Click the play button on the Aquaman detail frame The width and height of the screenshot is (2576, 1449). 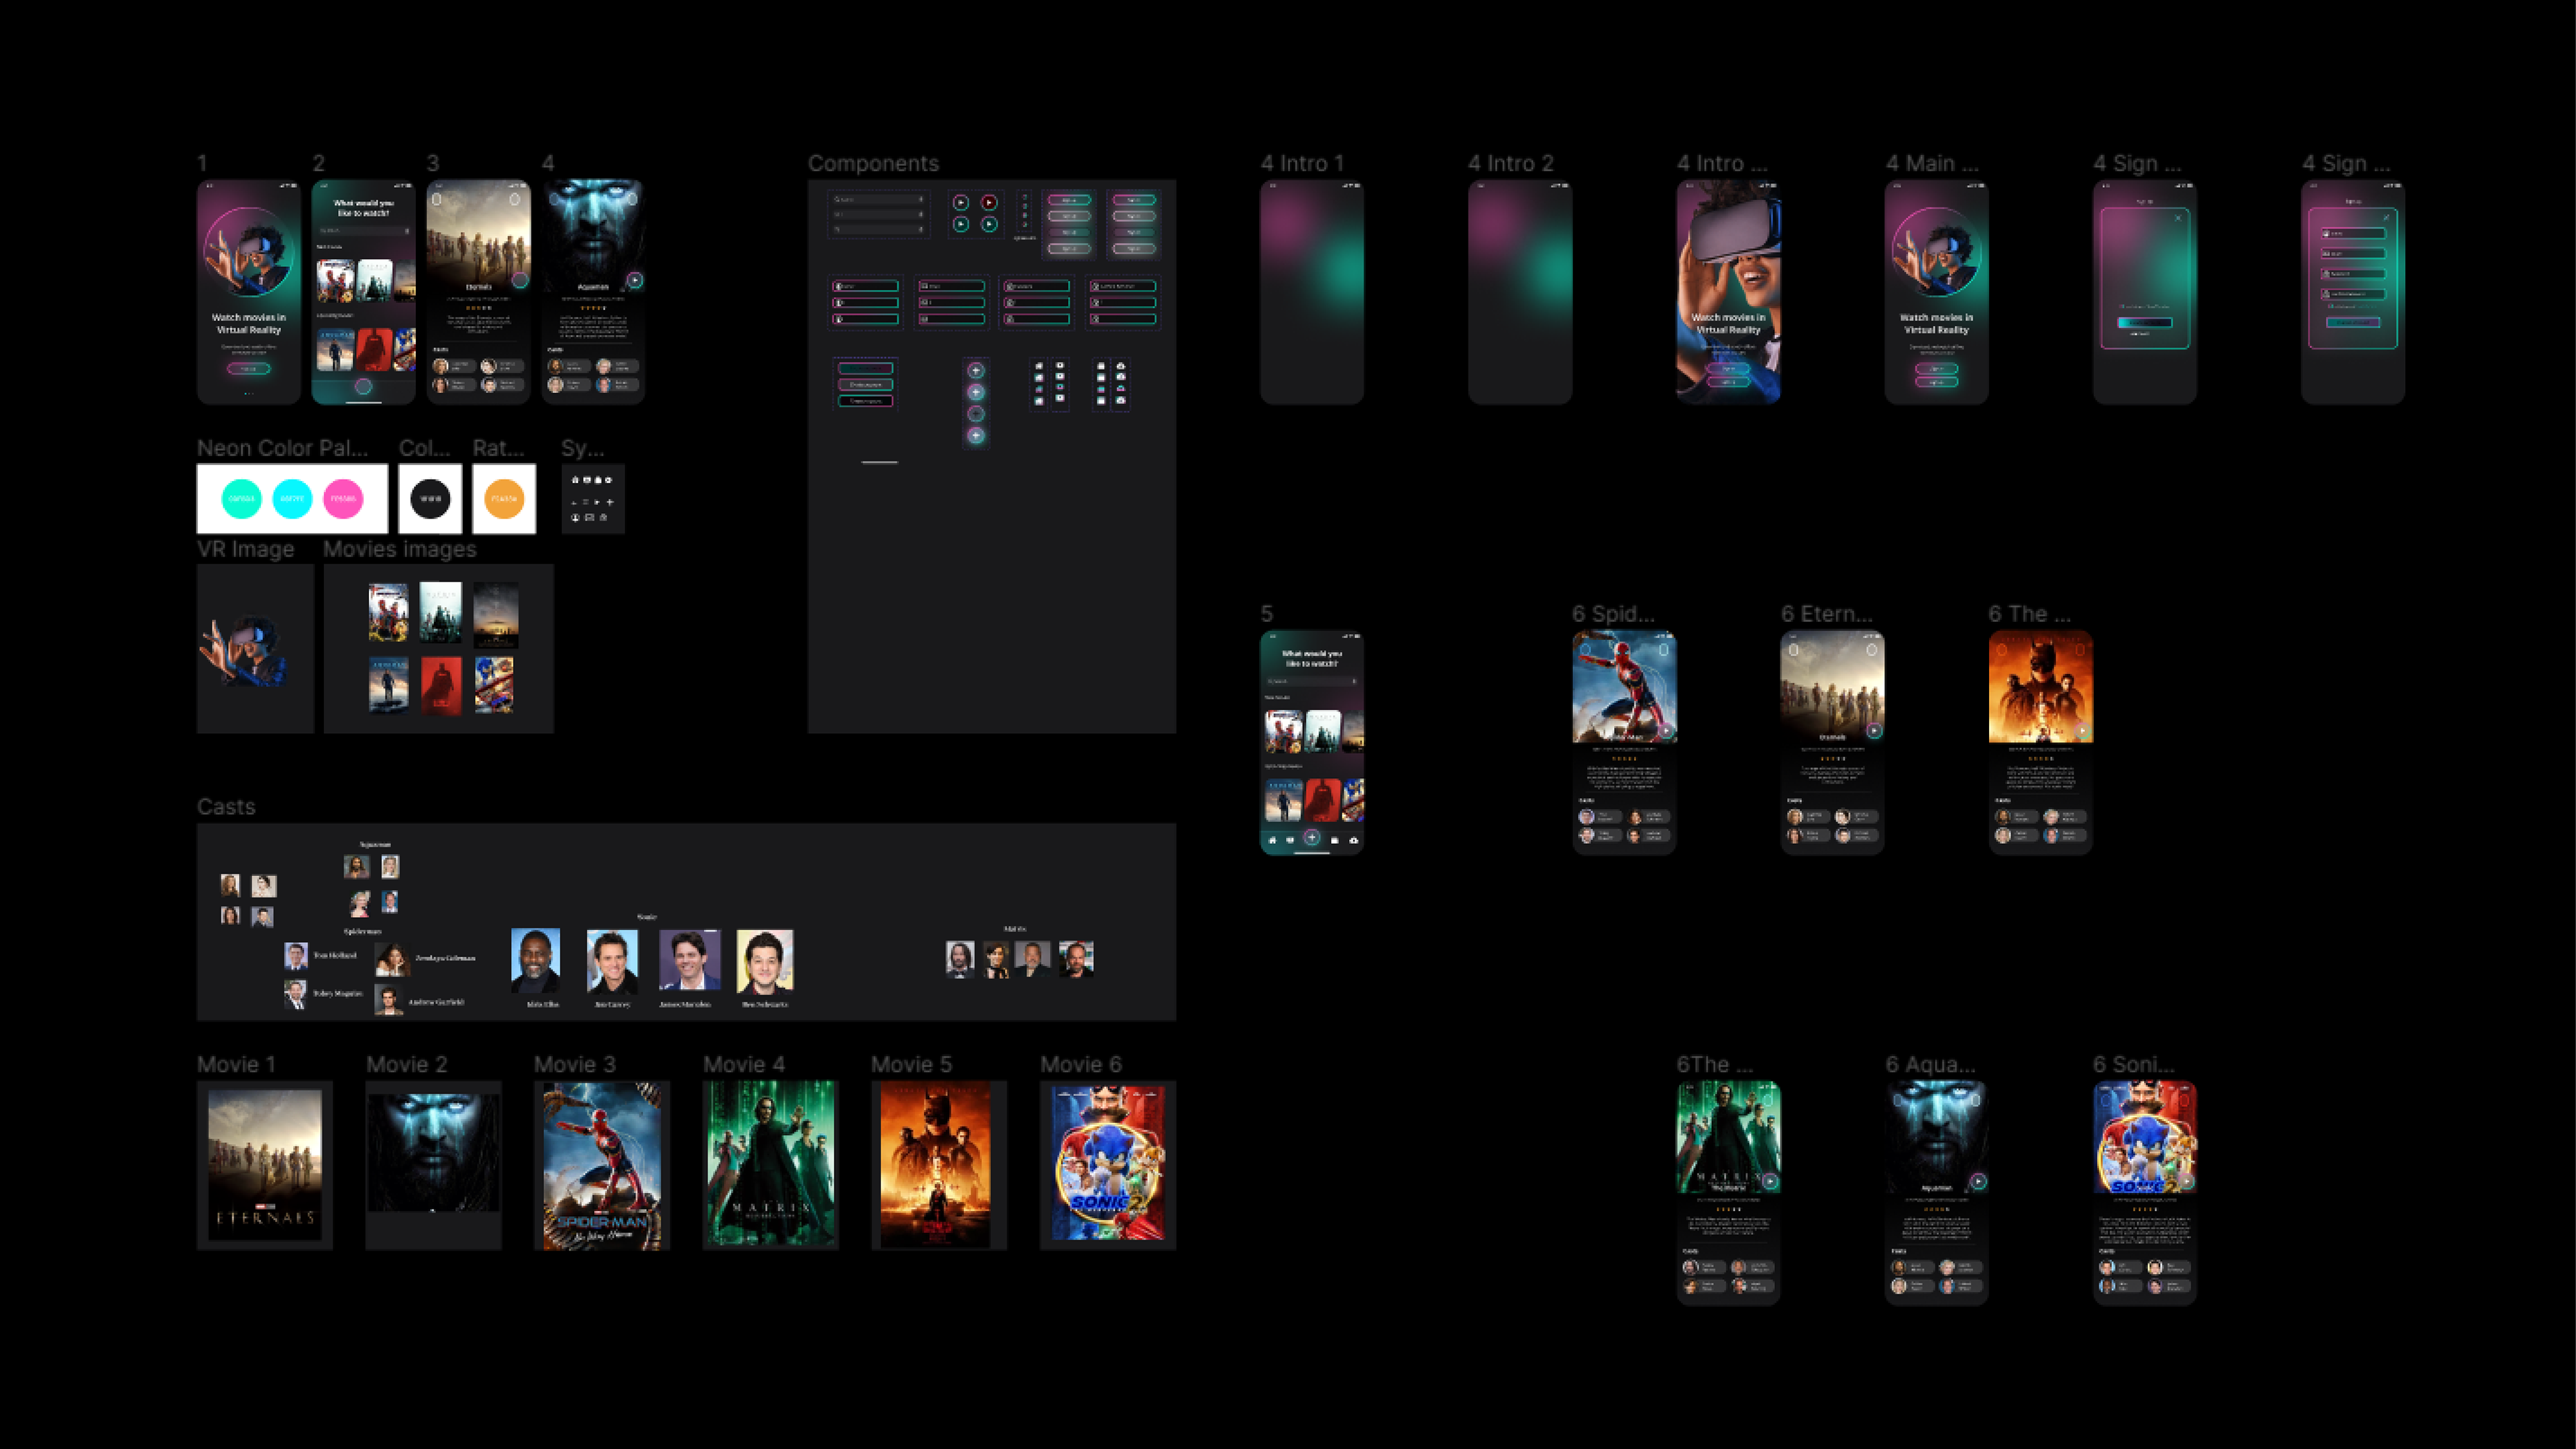1978,1181
